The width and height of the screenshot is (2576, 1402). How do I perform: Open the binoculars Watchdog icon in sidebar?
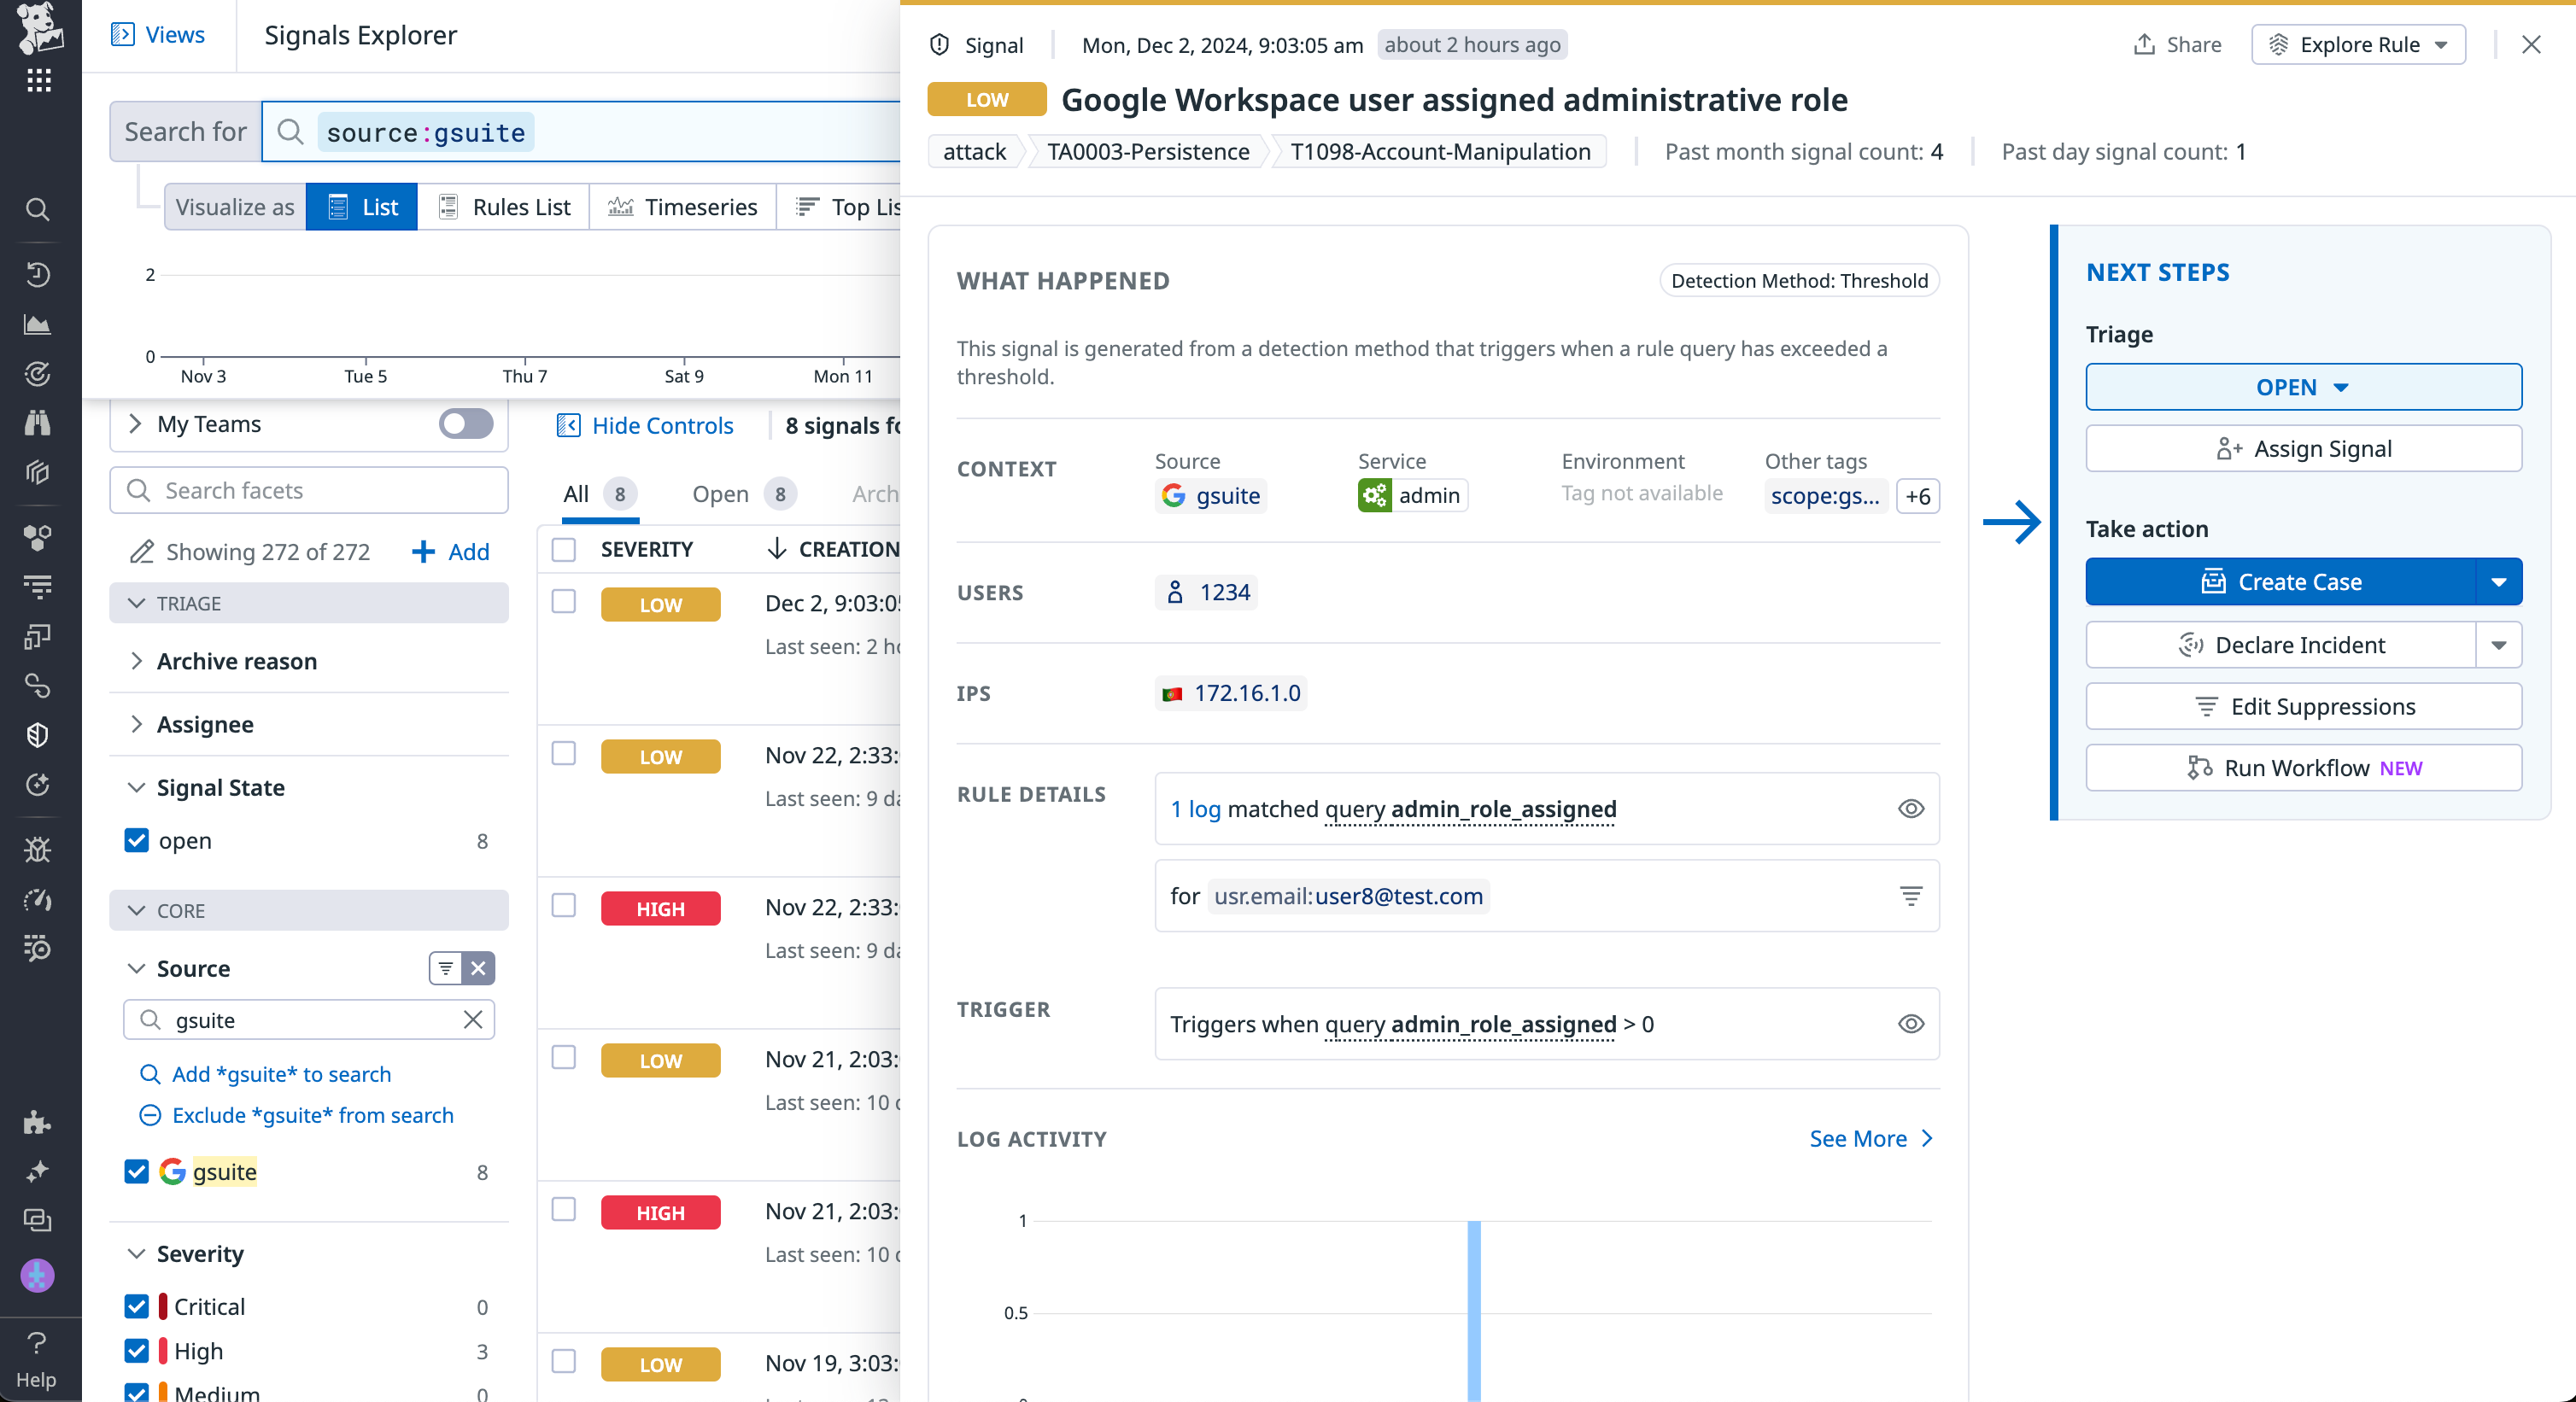point(38,422)
